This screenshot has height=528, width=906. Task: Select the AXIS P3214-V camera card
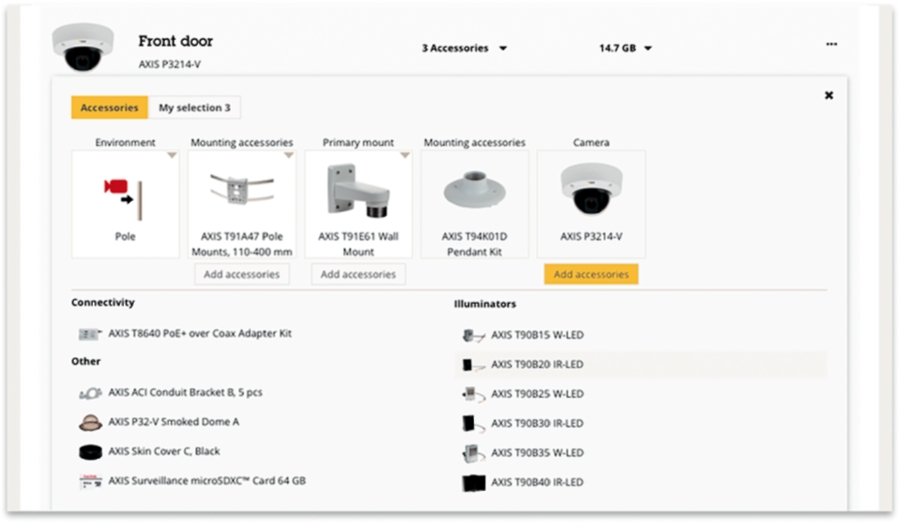point(591,204)
